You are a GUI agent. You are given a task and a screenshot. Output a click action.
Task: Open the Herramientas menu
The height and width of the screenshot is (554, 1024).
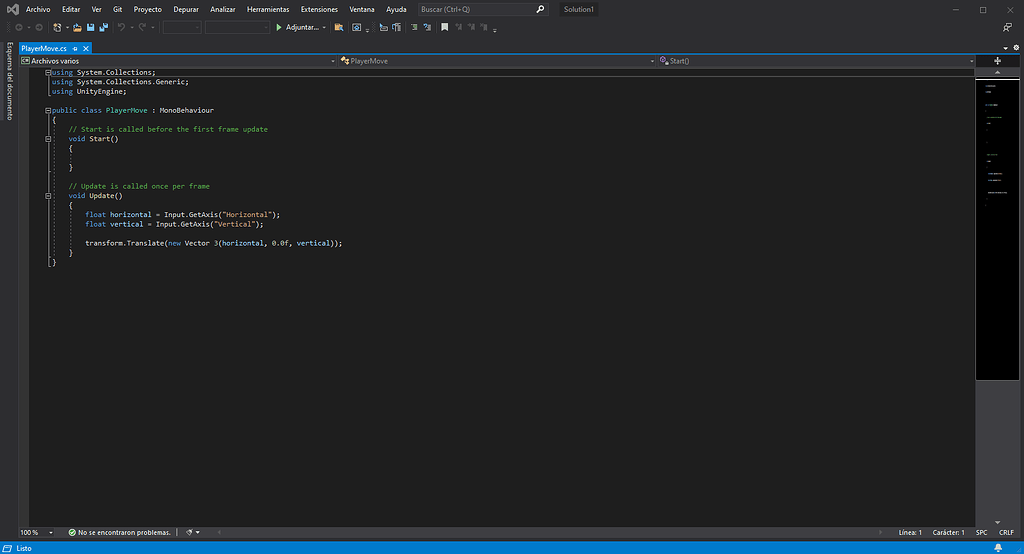(268, 9)
